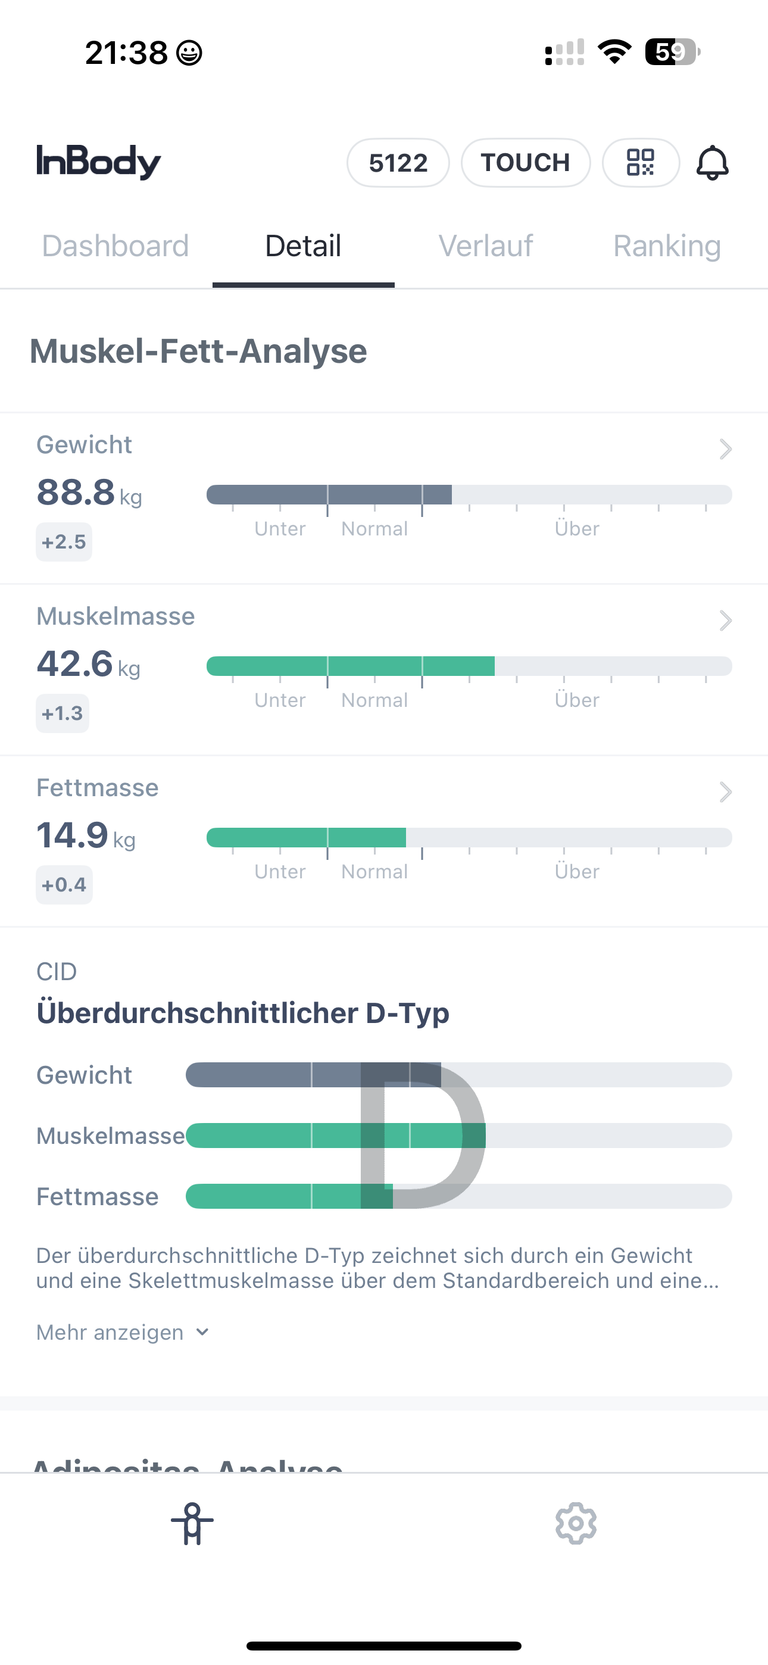768x1665 pixels.
Task: Expand Gewicht details chevron
Action: [x=726, y=449]
